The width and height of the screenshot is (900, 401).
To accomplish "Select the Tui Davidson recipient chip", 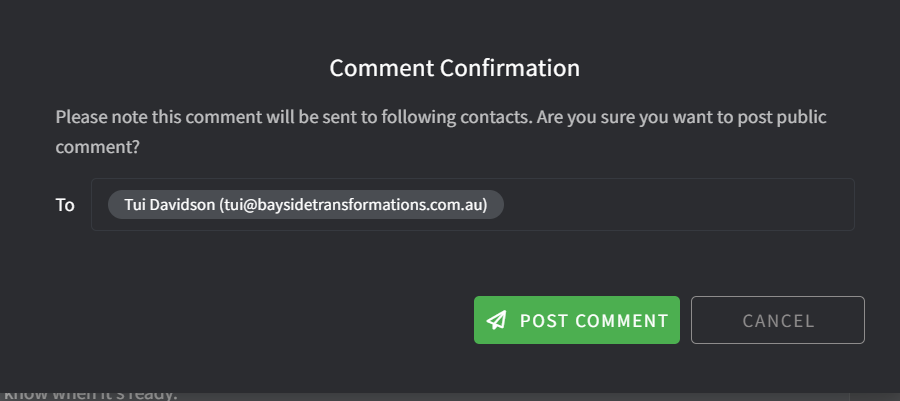I will pyautogui.click(x=305, y=205).
